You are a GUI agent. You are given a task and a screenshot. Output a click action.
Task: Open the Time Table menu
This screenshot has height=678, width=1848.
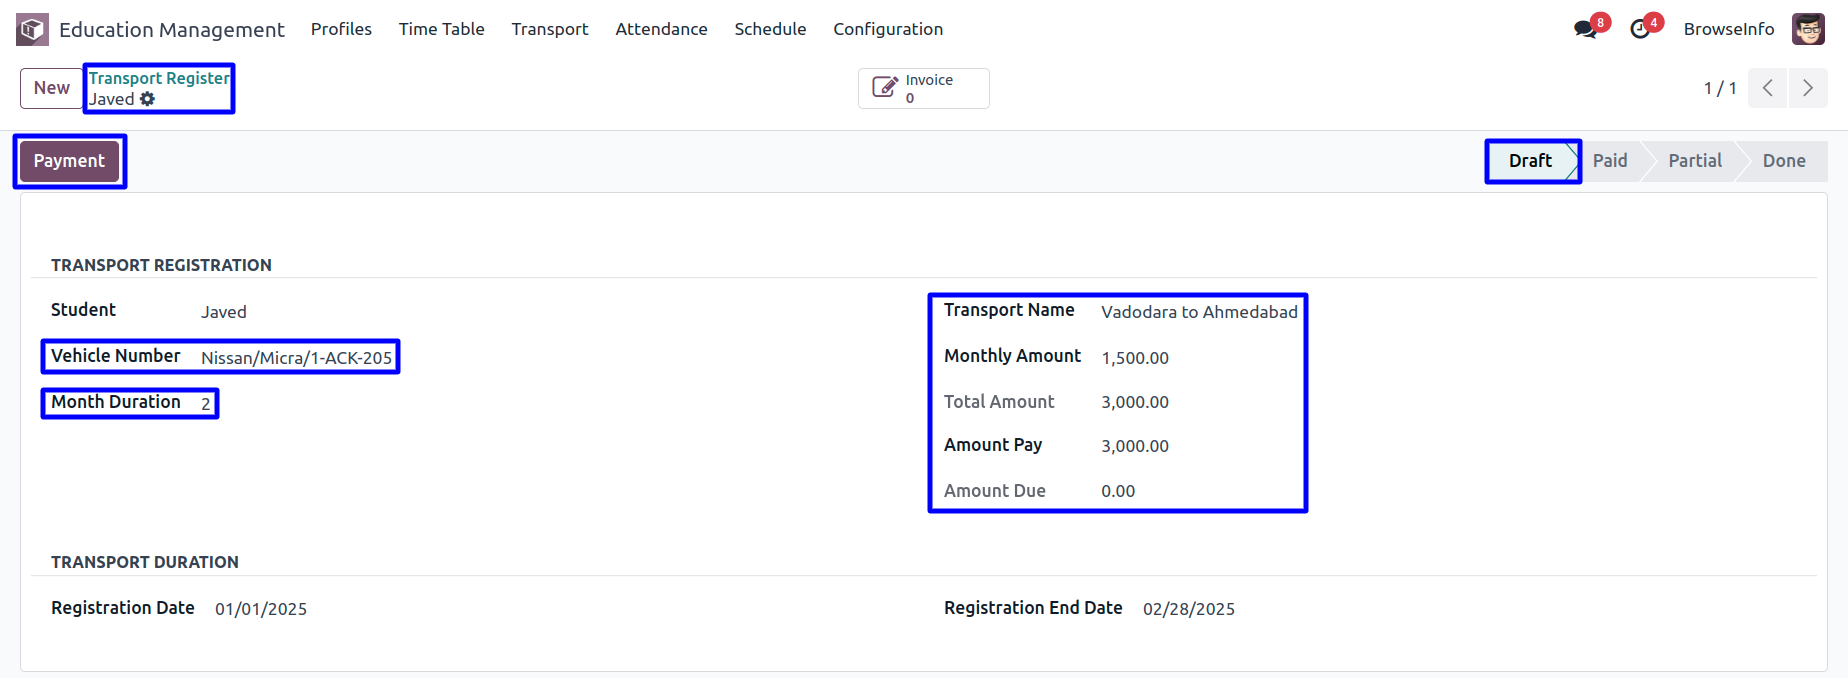click(x=441, y=29)
